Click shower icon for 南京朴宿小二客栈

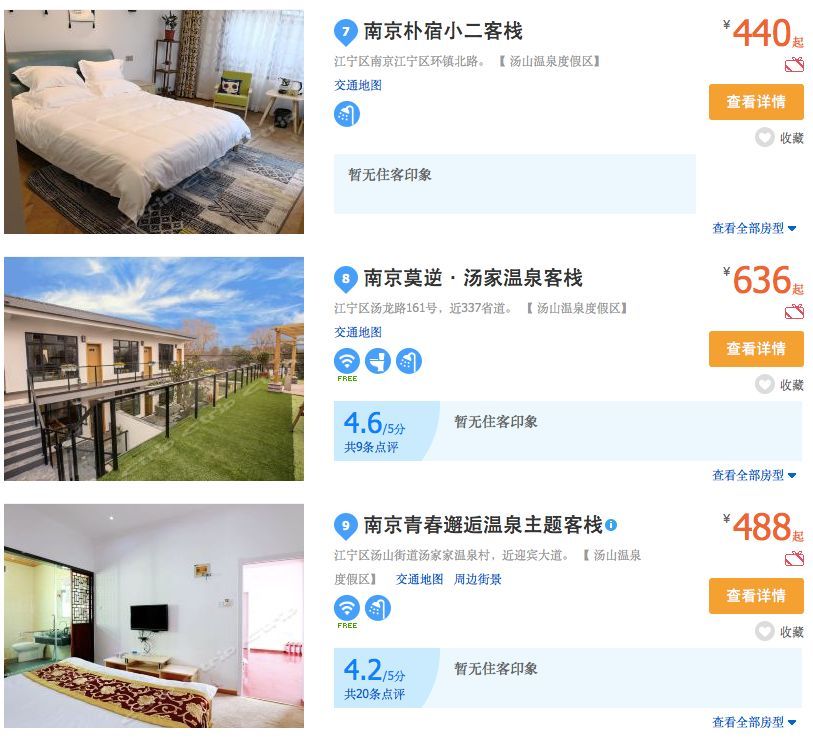[347, 114]
